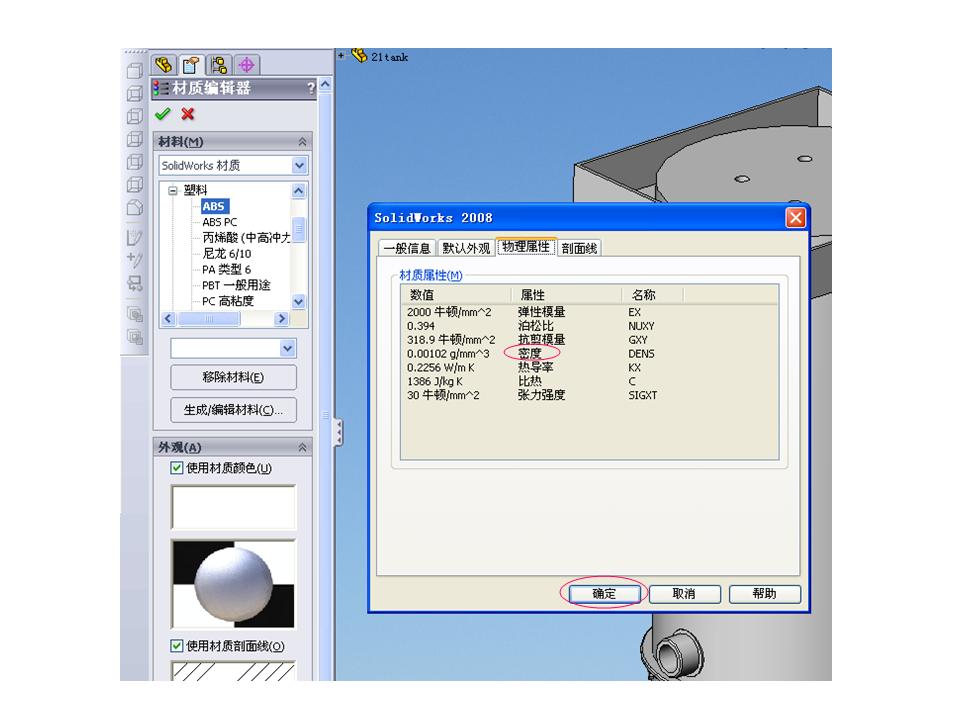Image resolution: width=960 pixels, height=720 pixels.
Task: Expand the flyout tree plus beside 21tank
Action: click(341, 56)
